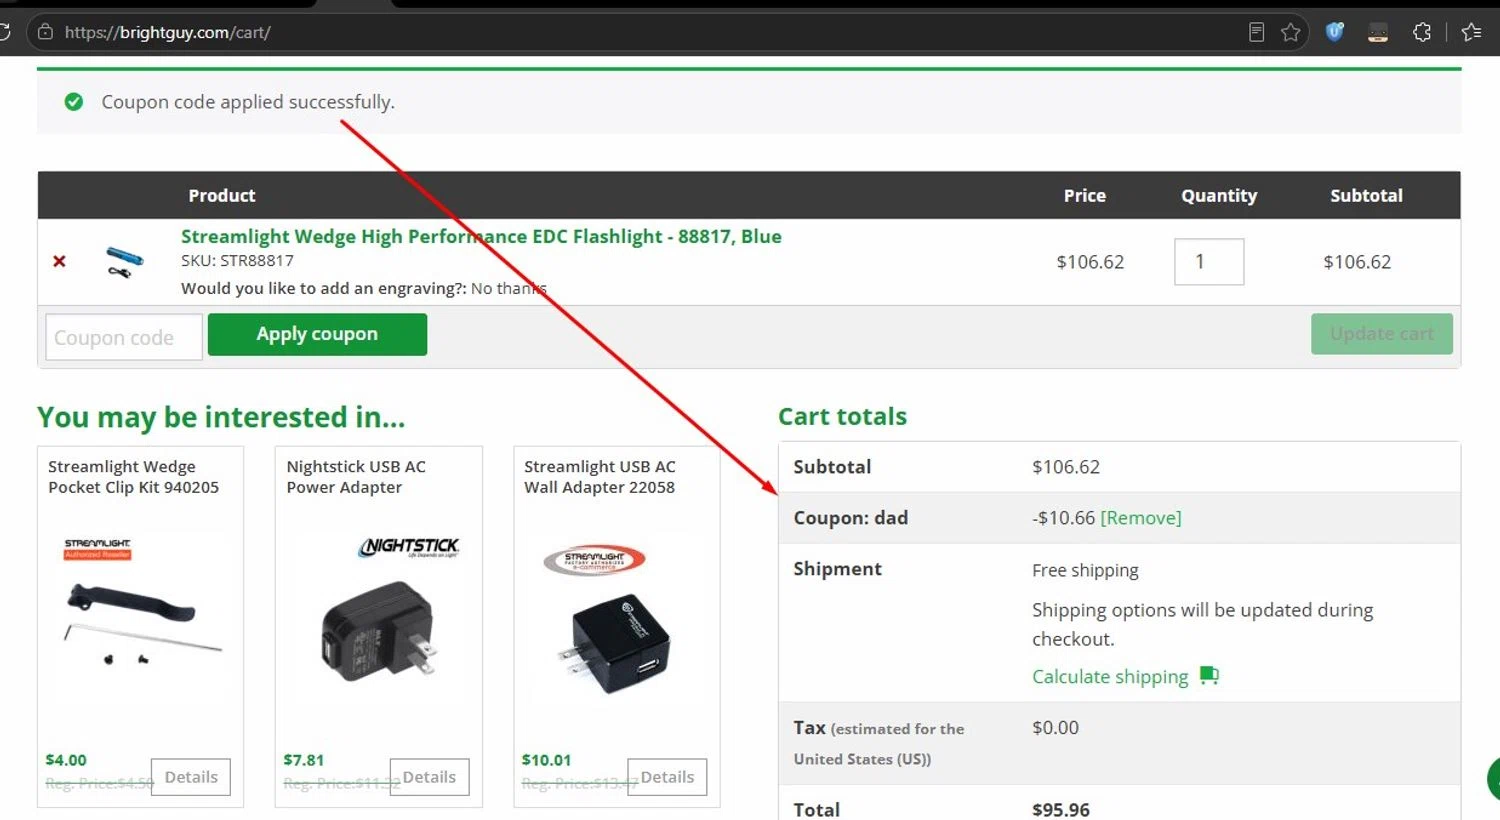Click Calculate shipping link
Viewport: 1500px width, 820px height.
coord(1110,677)
